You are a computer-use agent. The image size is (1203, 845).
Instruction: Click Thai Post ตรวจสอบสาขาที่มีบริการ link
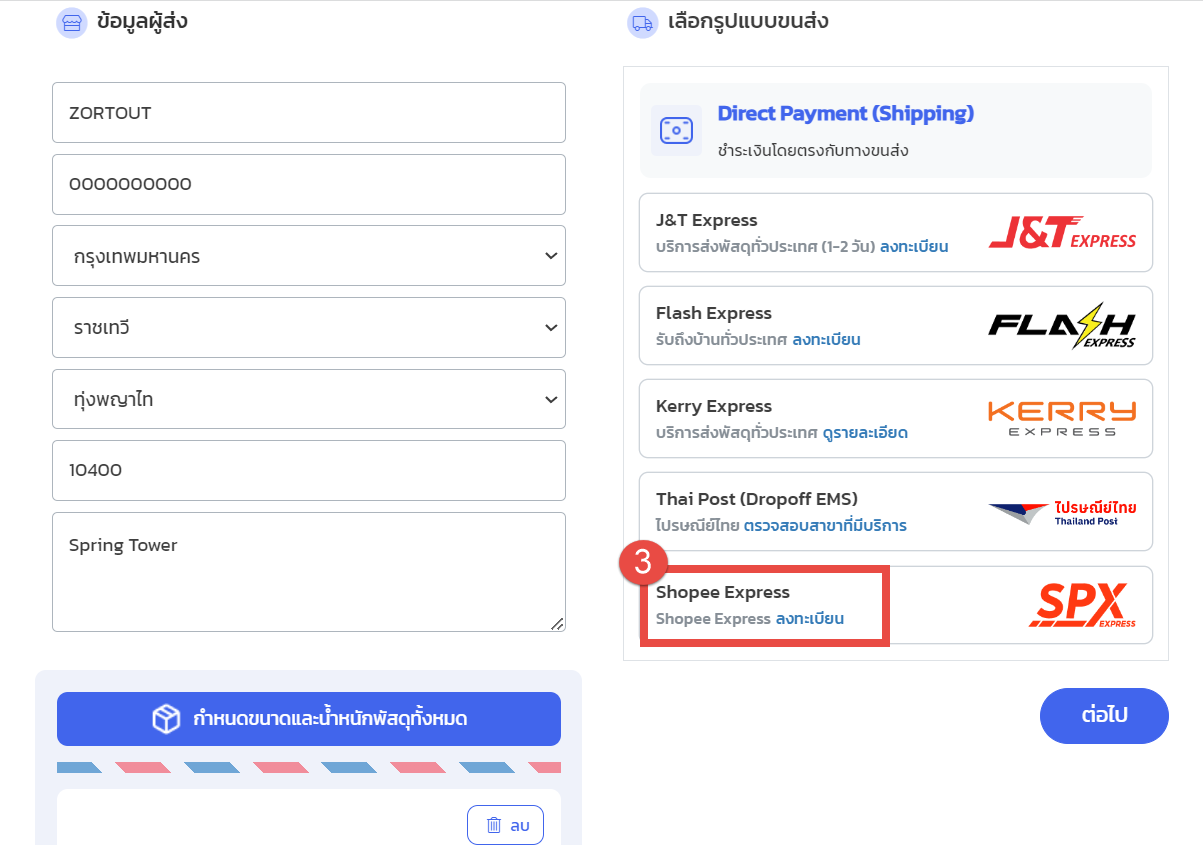coord(825,525)
